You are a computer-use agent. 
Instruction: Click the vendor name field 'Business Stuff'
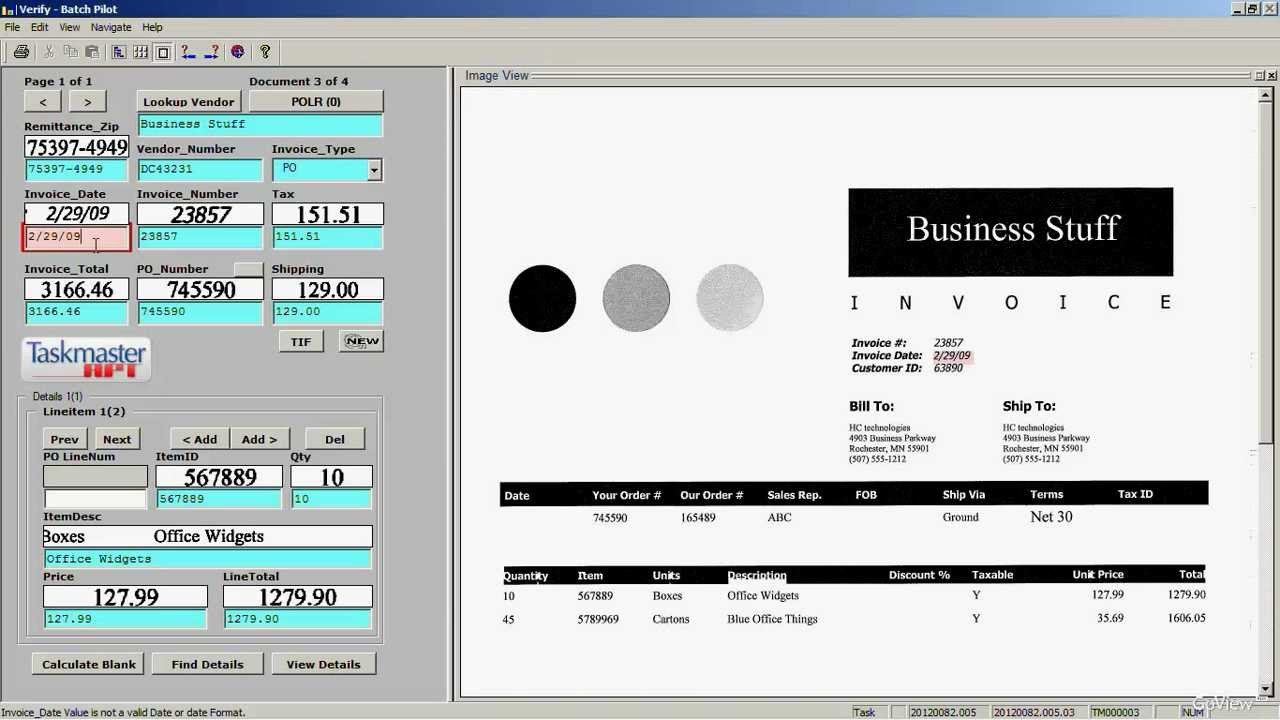[260, 124]
